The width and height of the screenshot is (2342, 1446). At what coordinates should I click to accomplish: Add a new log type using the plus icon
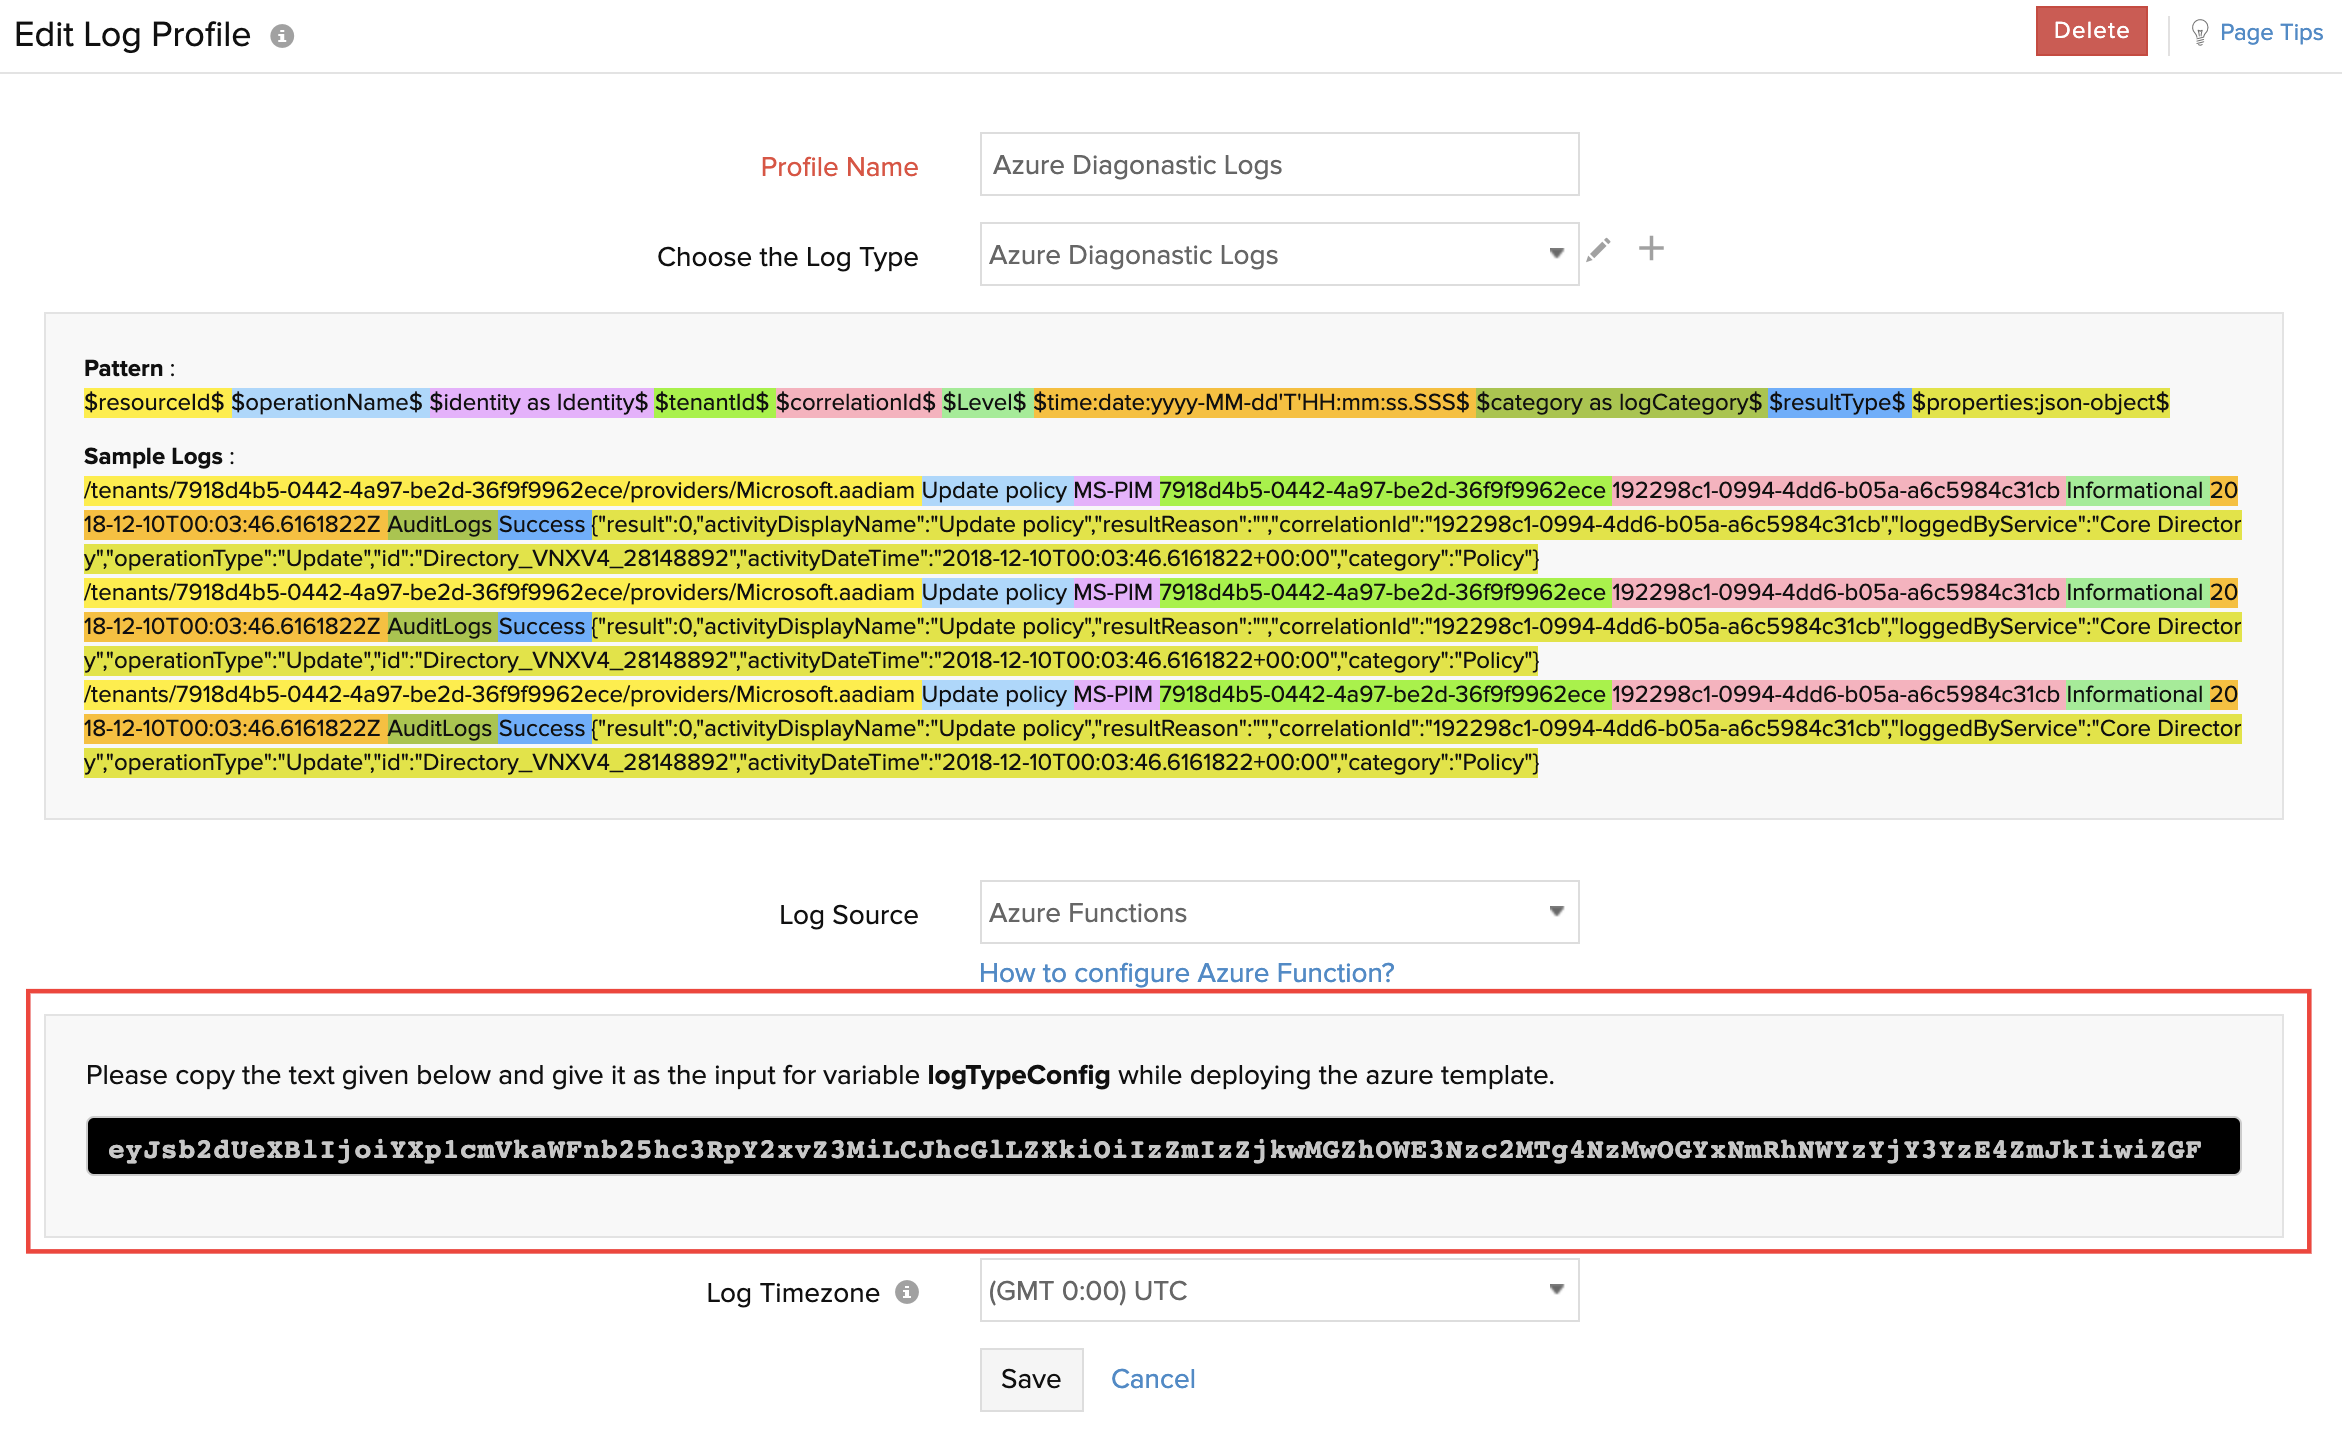tap(1652, 249)
